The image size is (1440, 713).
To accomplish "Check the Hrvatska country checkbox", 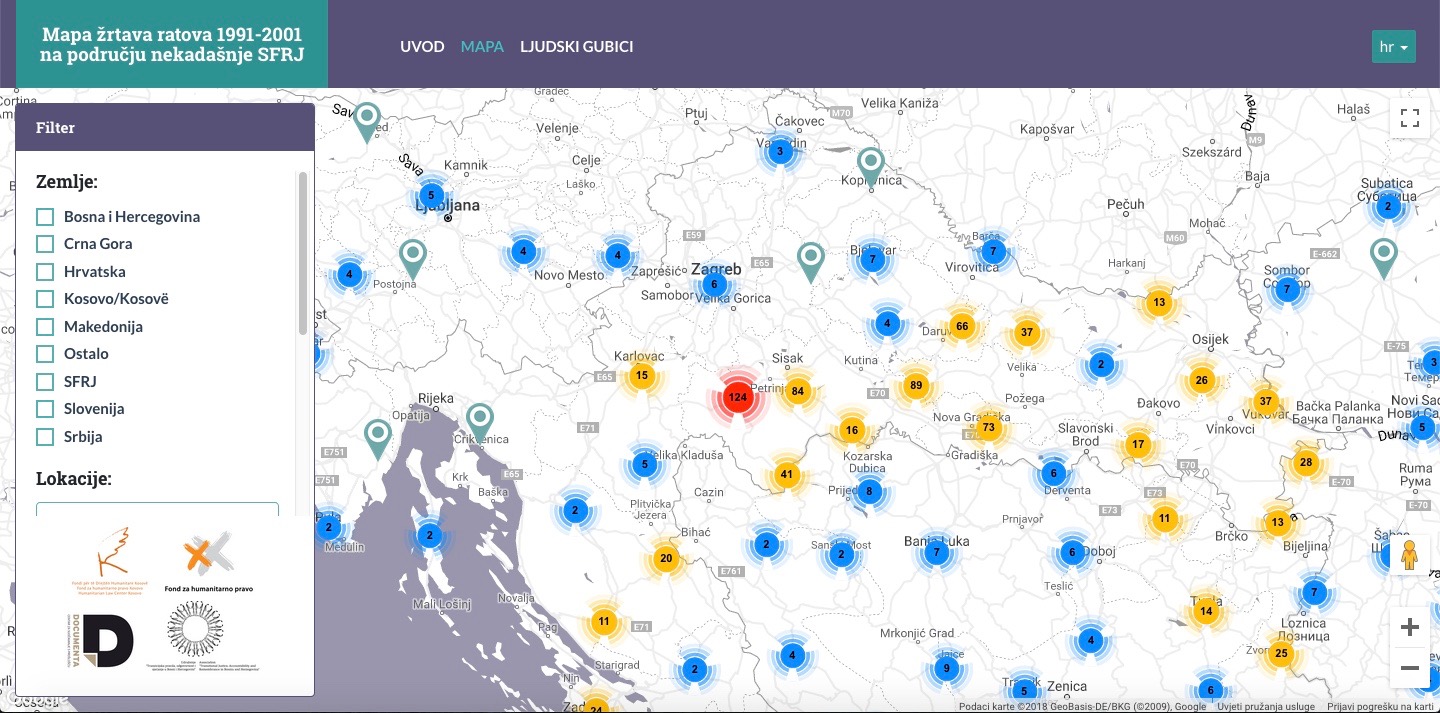I will pos(45,271).
